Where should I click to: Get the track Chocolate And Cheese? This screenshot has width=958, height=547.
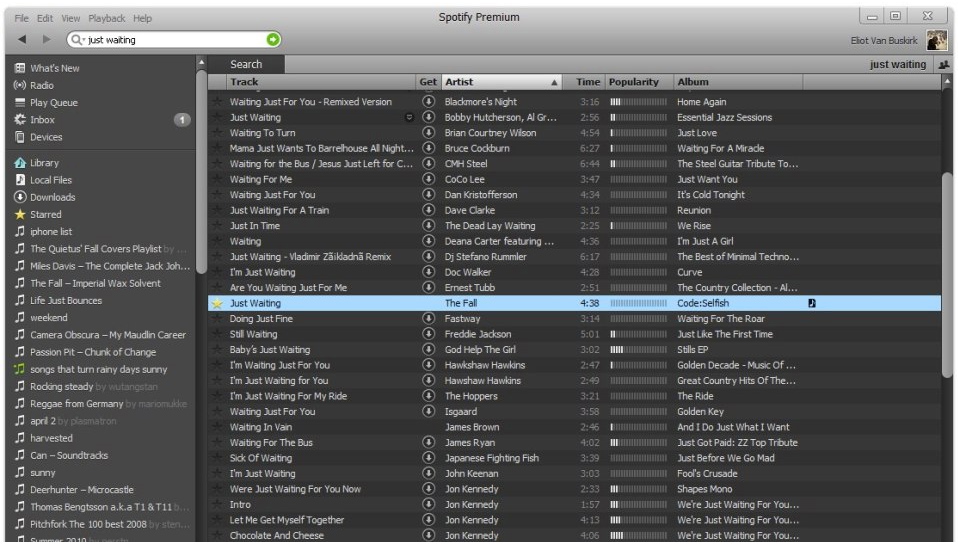pyautogui.click(x=429, y=535)
